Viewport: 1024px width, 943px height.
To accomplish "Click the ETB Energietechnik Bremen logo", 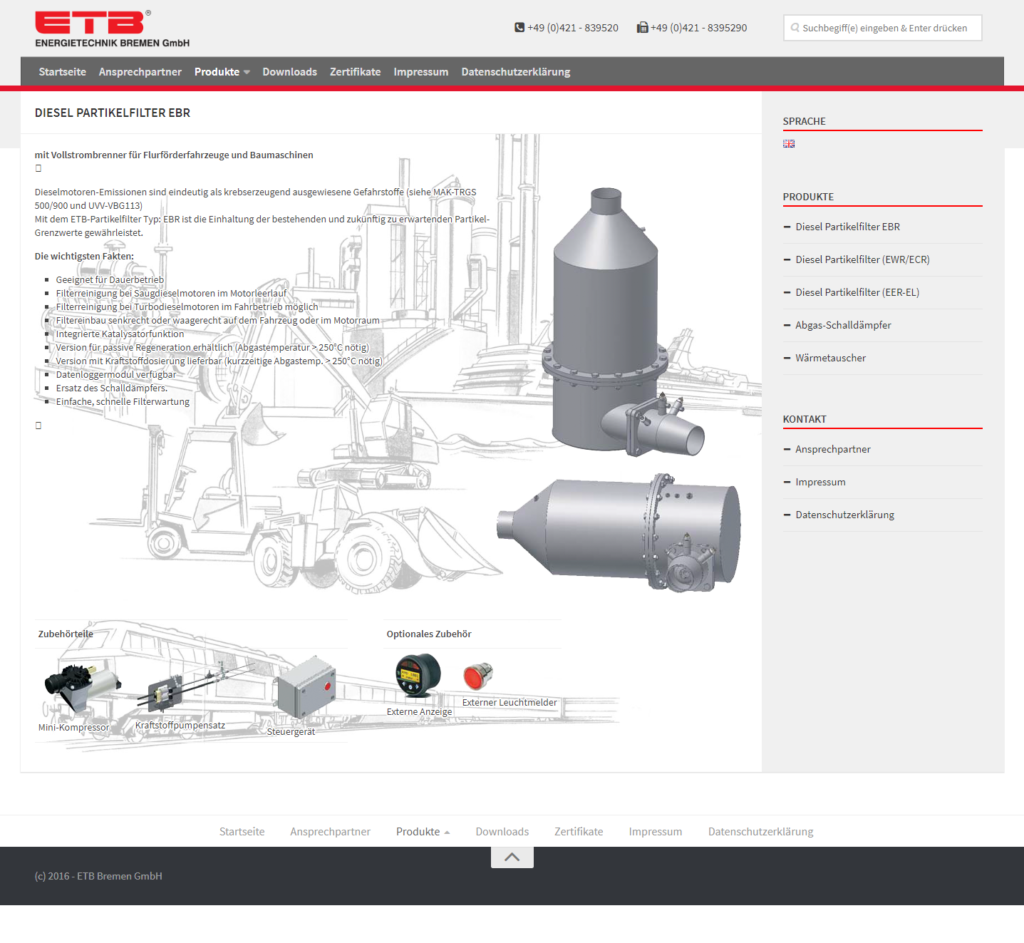I will (x=112, y=29).
